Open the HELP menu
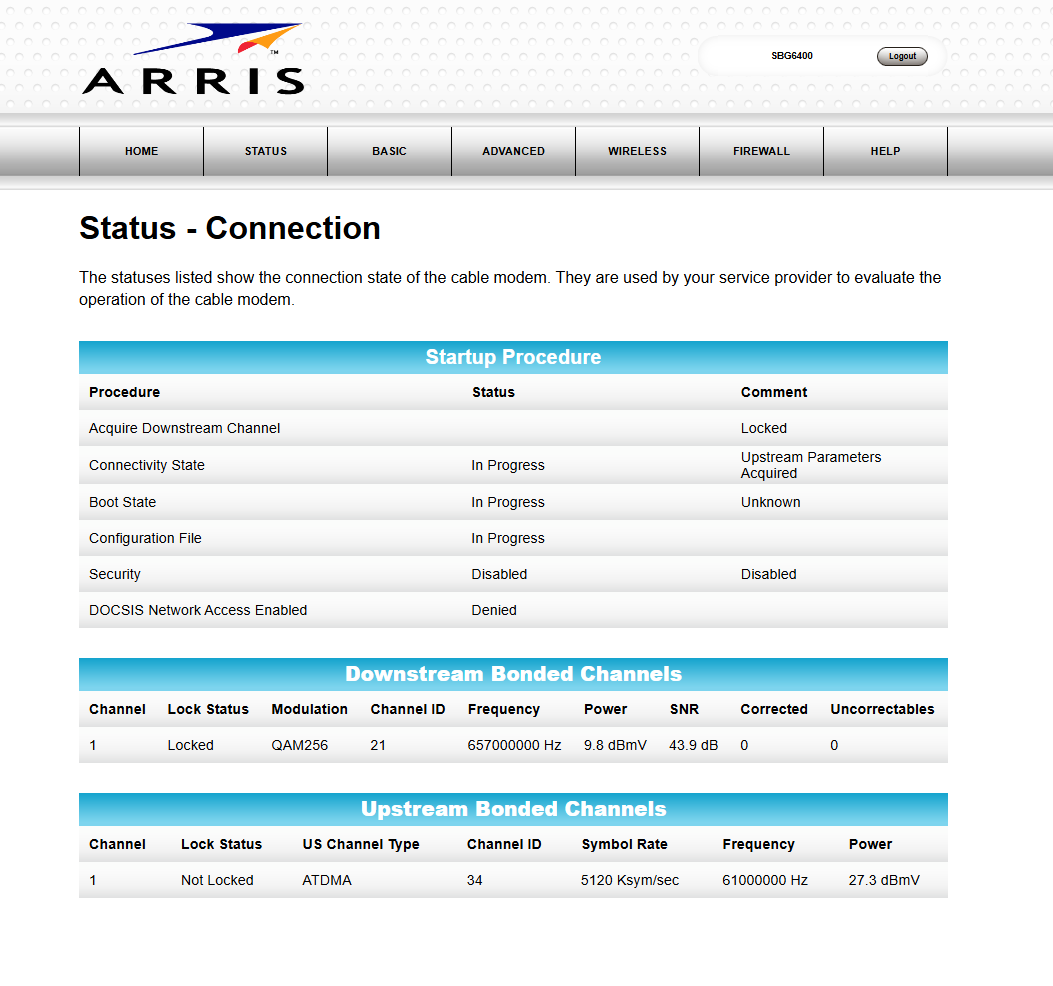The image size is (1053, 986). (885, 151)
